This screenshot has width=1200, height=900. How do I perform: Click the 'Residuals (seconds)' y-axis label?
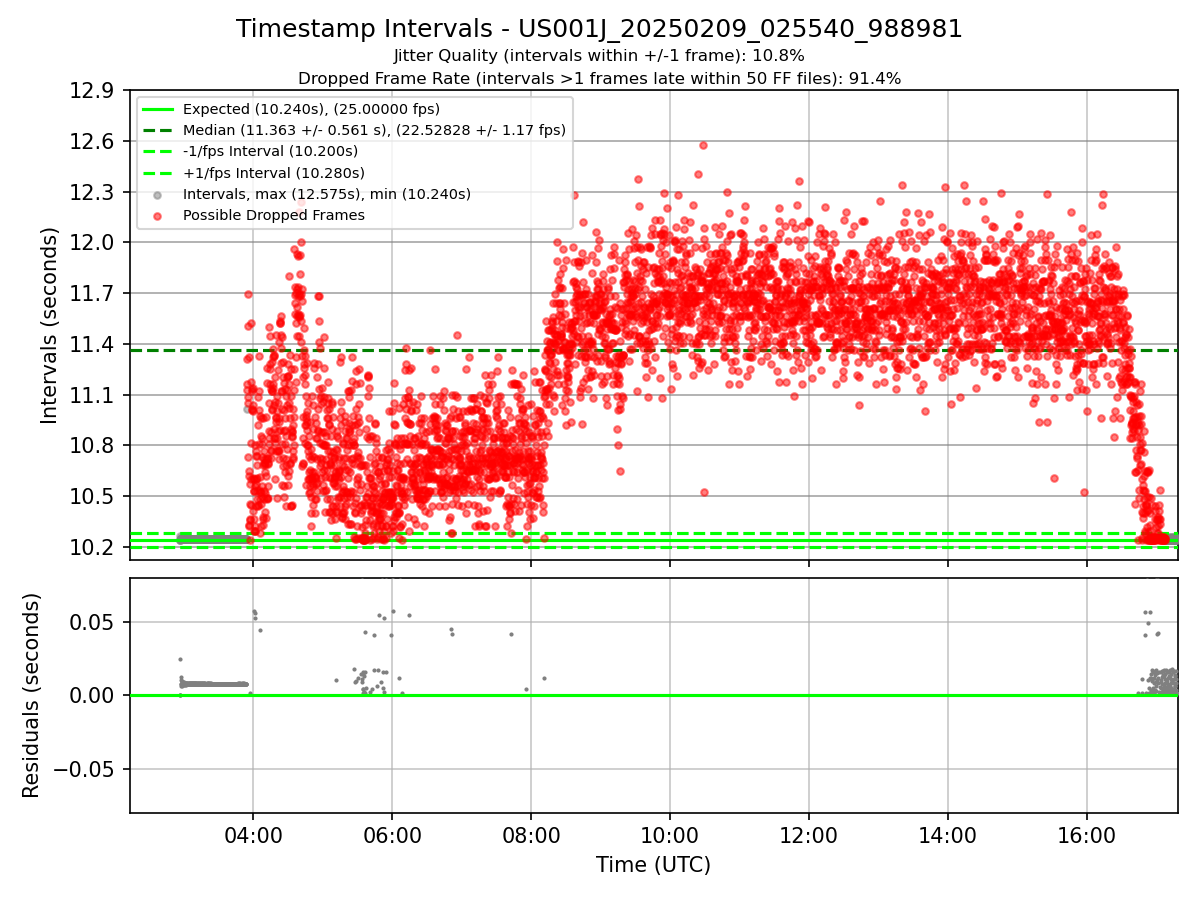(32, 695)
